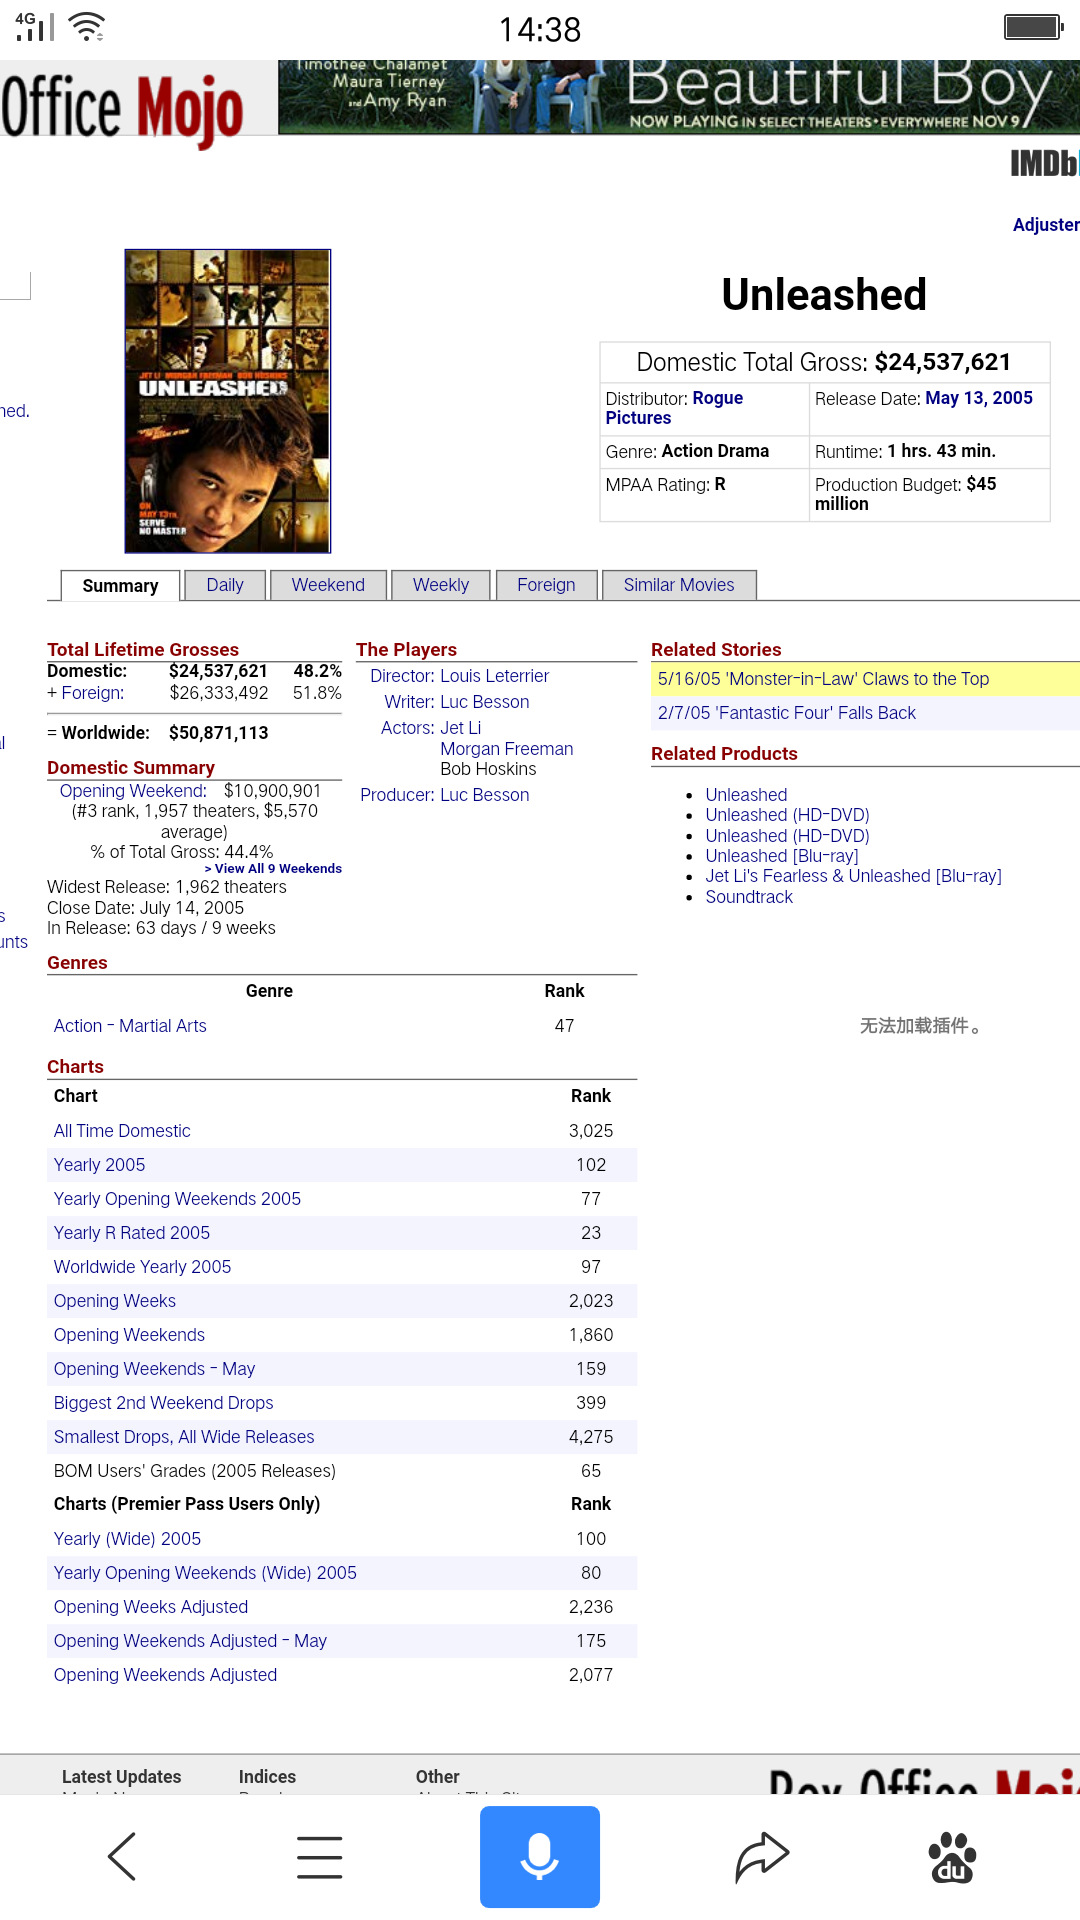Image resolution: width=1080 pixels, height=1920 pixels.
Task: Open the Foreign tab
Action: pyautogui.click(x=546, y=585)
